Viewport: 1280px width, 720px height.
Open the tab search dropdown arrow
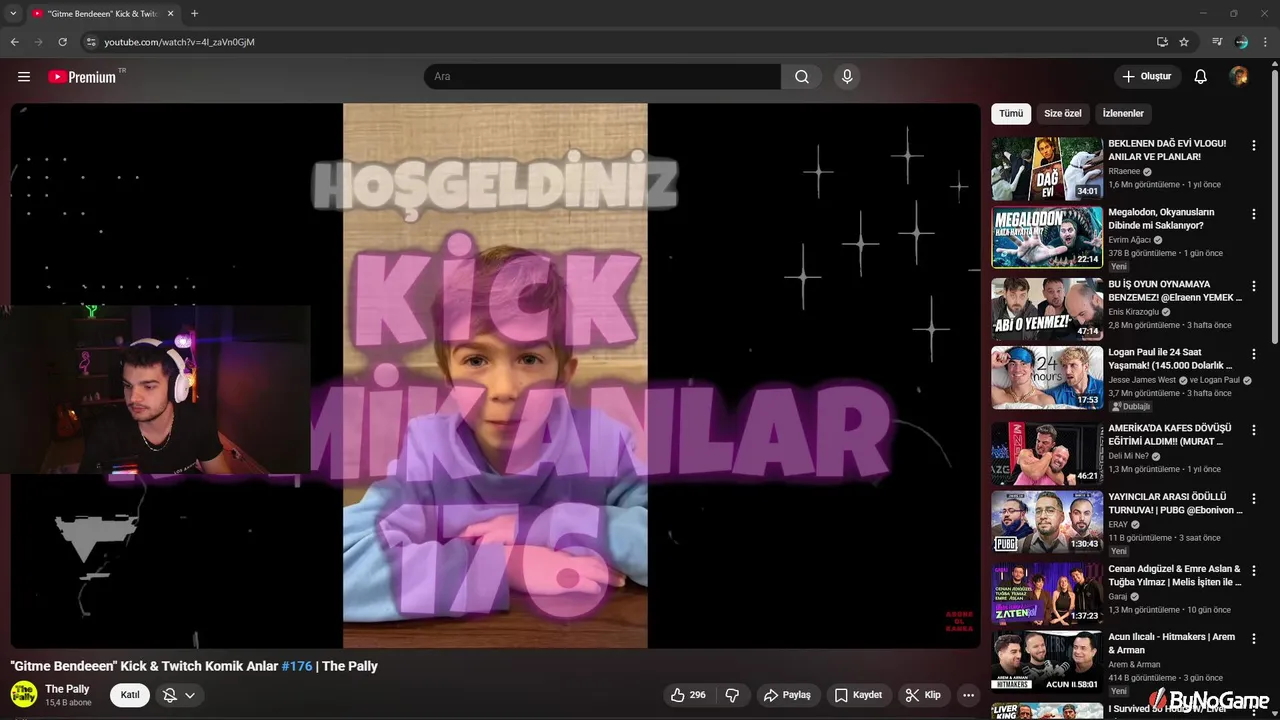13,13
